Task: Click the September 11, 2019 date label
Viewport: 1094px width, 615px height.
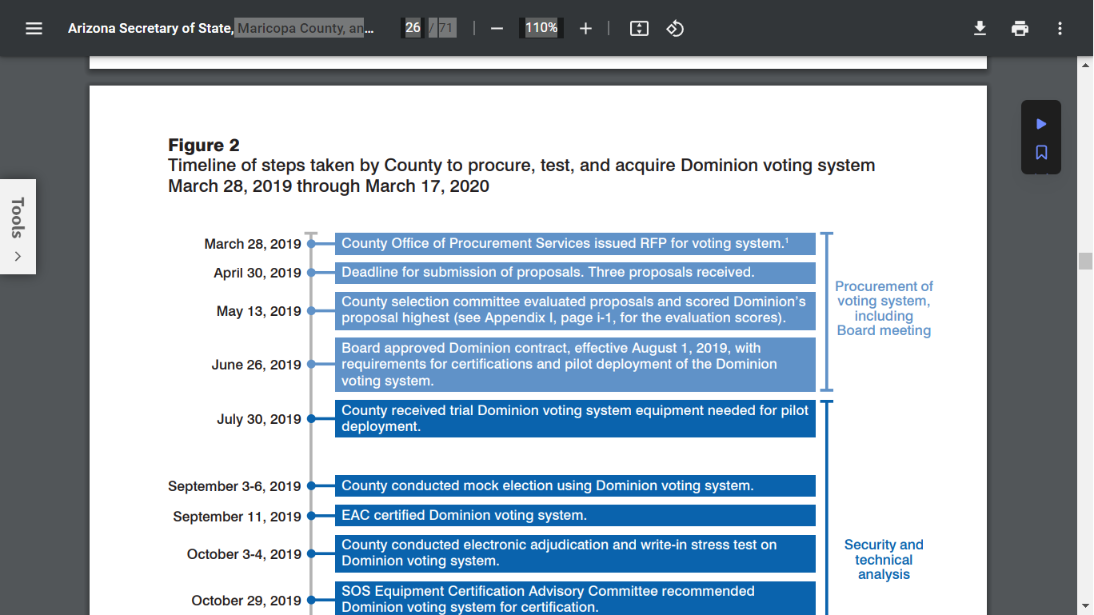Action: (237, 517)
